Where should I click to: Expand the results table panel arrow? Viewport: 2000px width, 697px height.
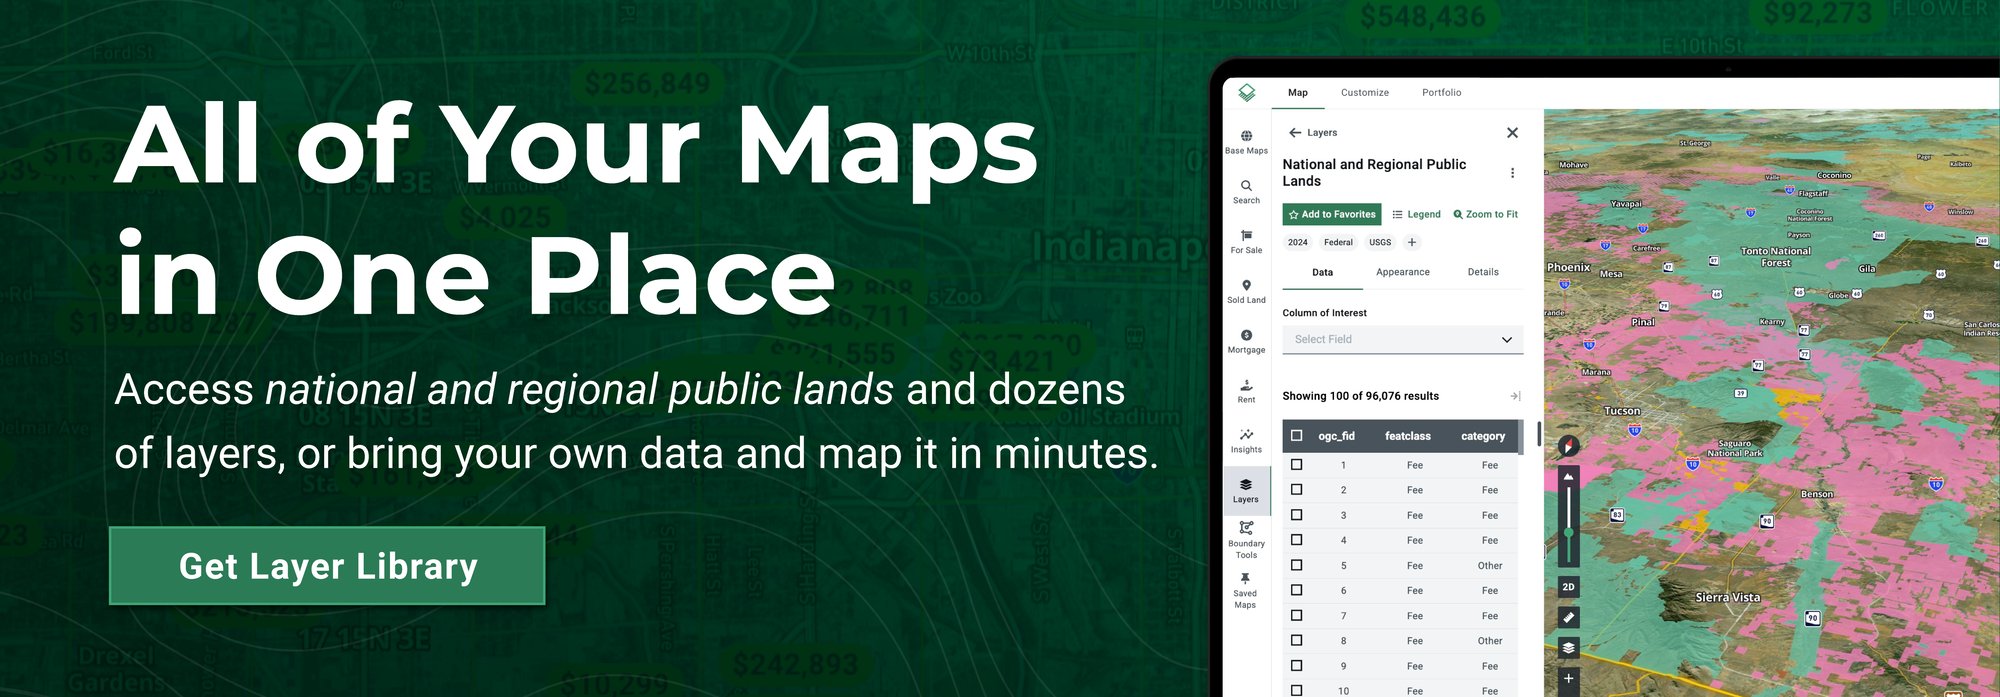point(1515,396)
